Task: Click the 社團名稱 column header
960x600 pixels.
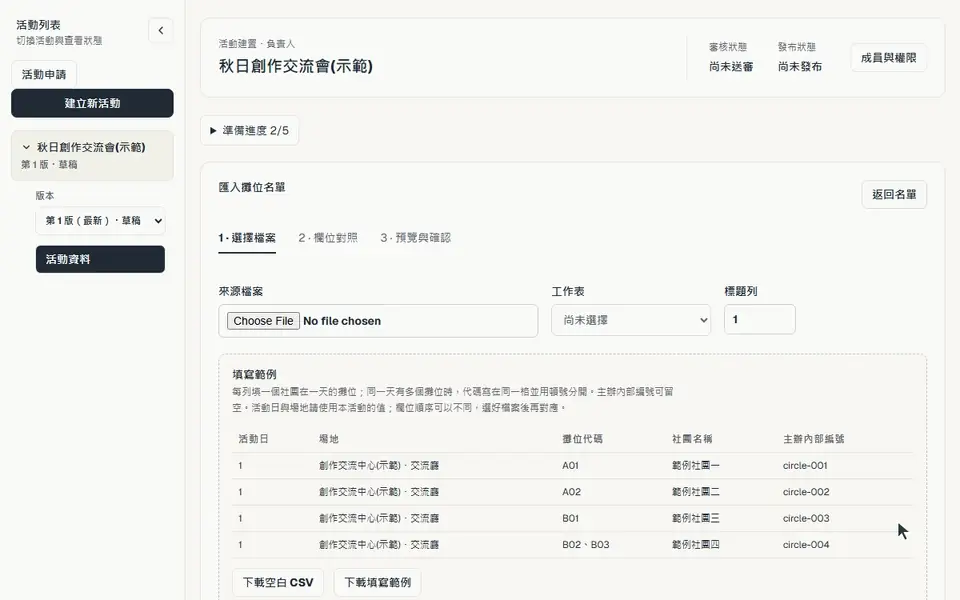Action: tap(692, 438)
